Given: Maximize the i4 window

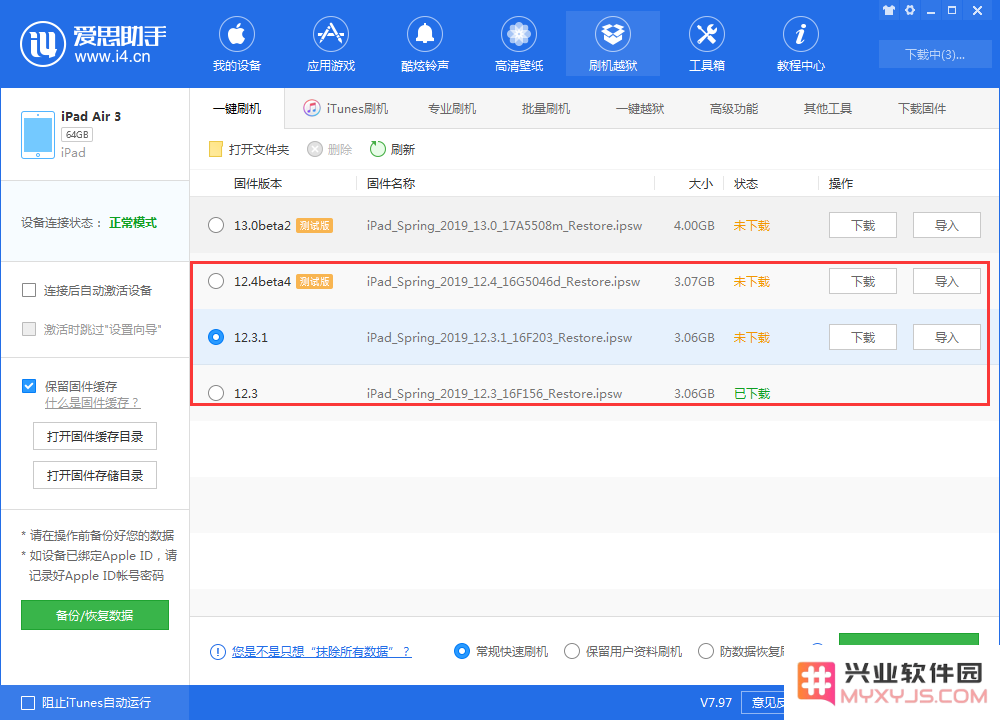Looking at the screenshot, I should pos(952,10).
